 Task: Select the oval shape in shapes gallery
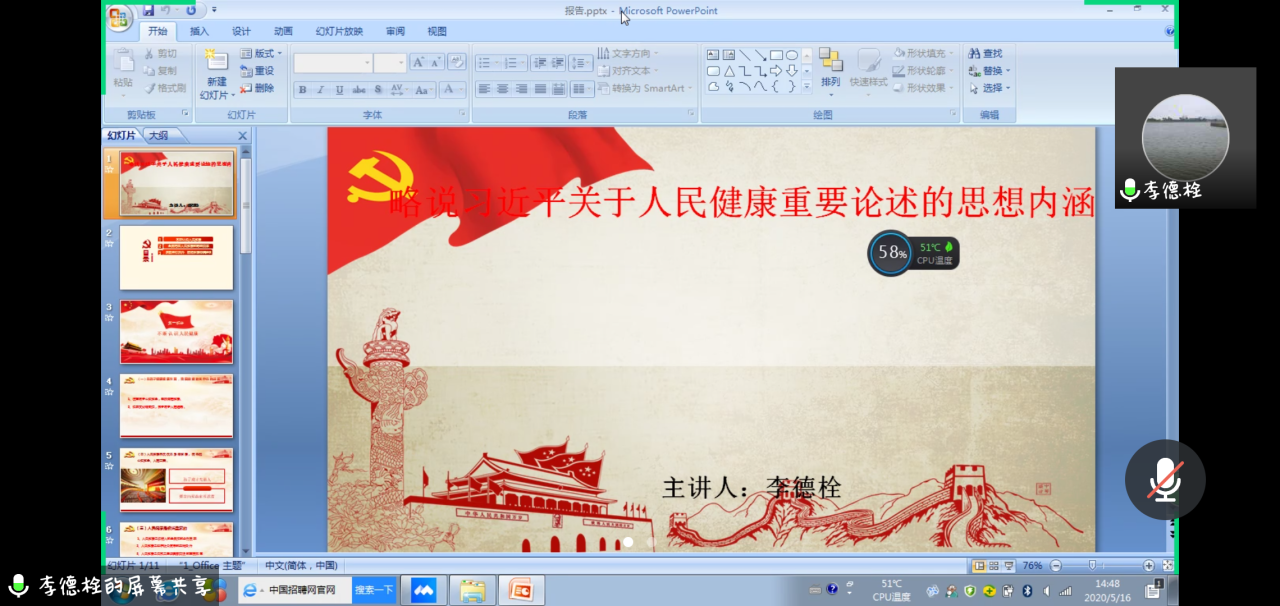(x=792, y=55)
